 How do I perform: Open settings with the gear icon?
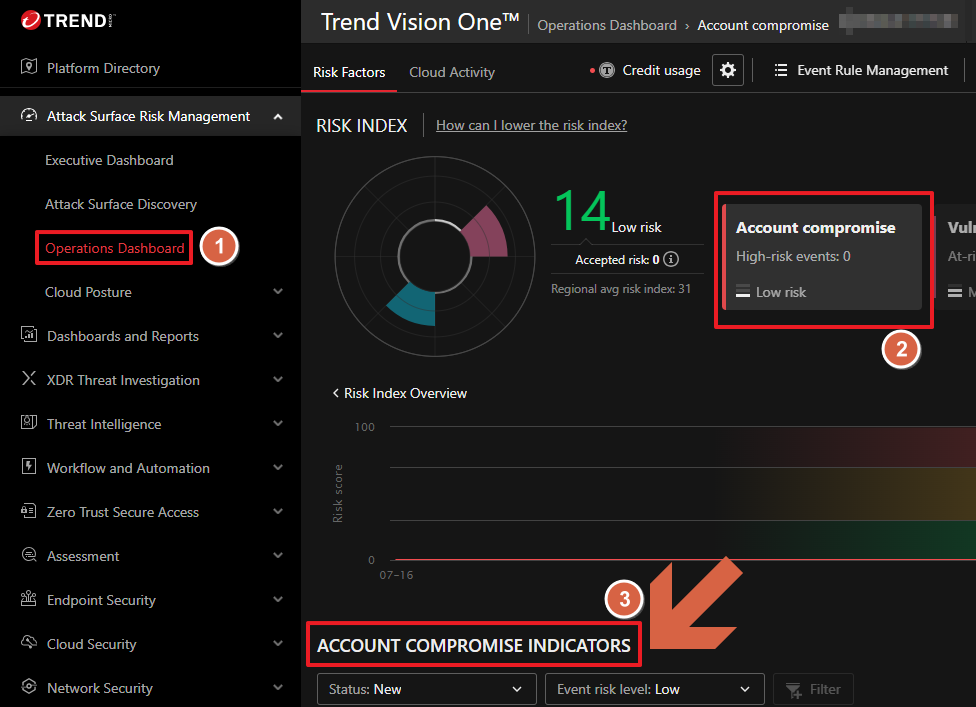point(728,71)
